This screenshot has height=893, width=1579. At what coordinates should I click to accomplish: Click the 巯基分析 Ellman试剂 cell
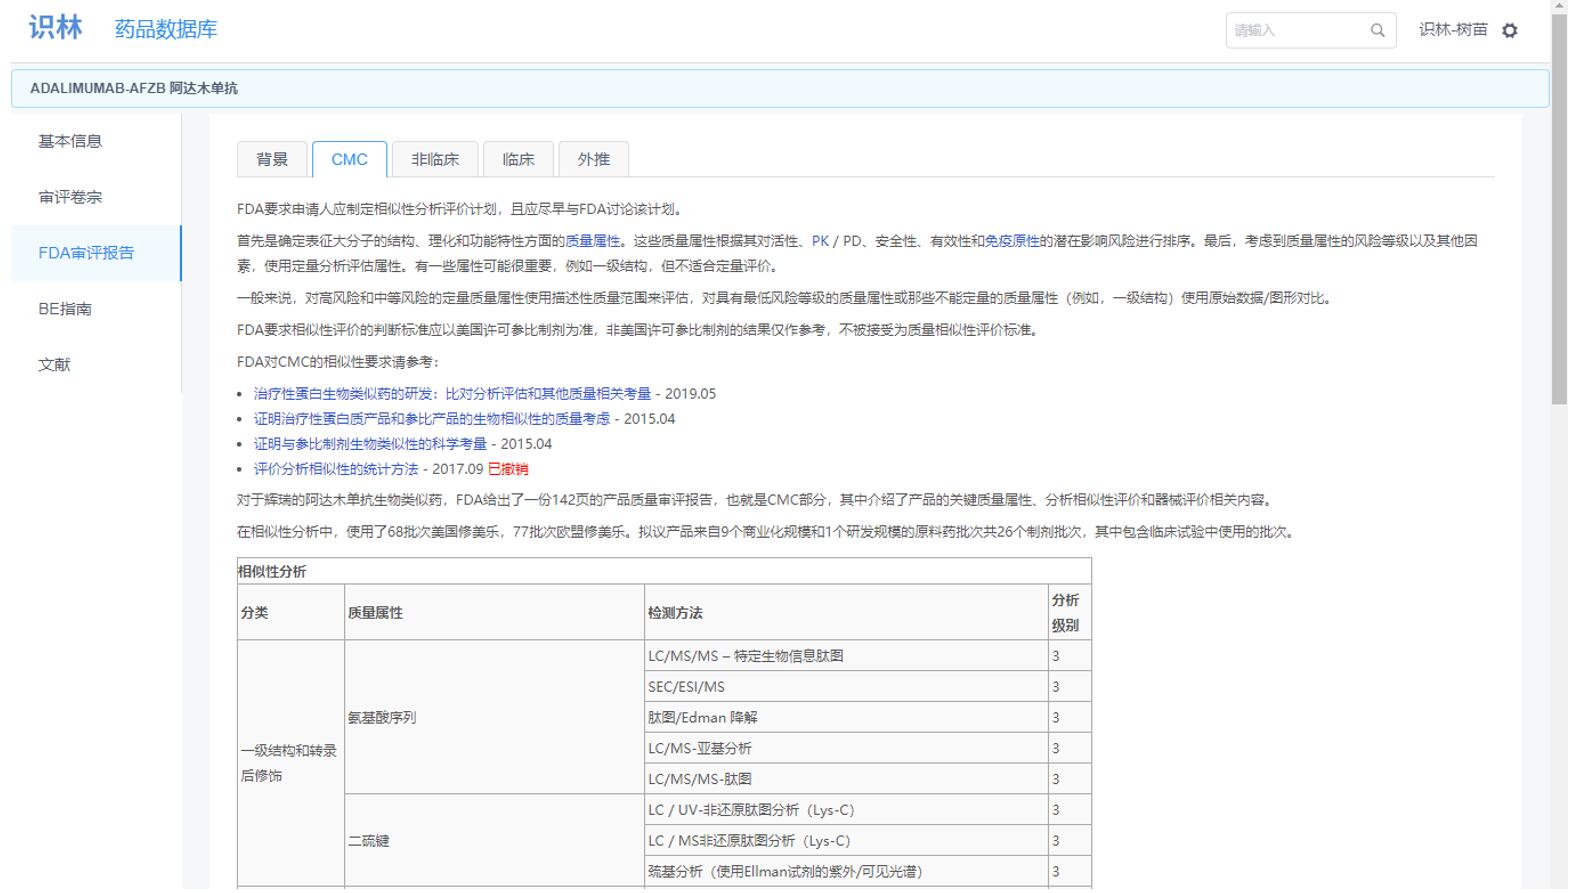846,872
